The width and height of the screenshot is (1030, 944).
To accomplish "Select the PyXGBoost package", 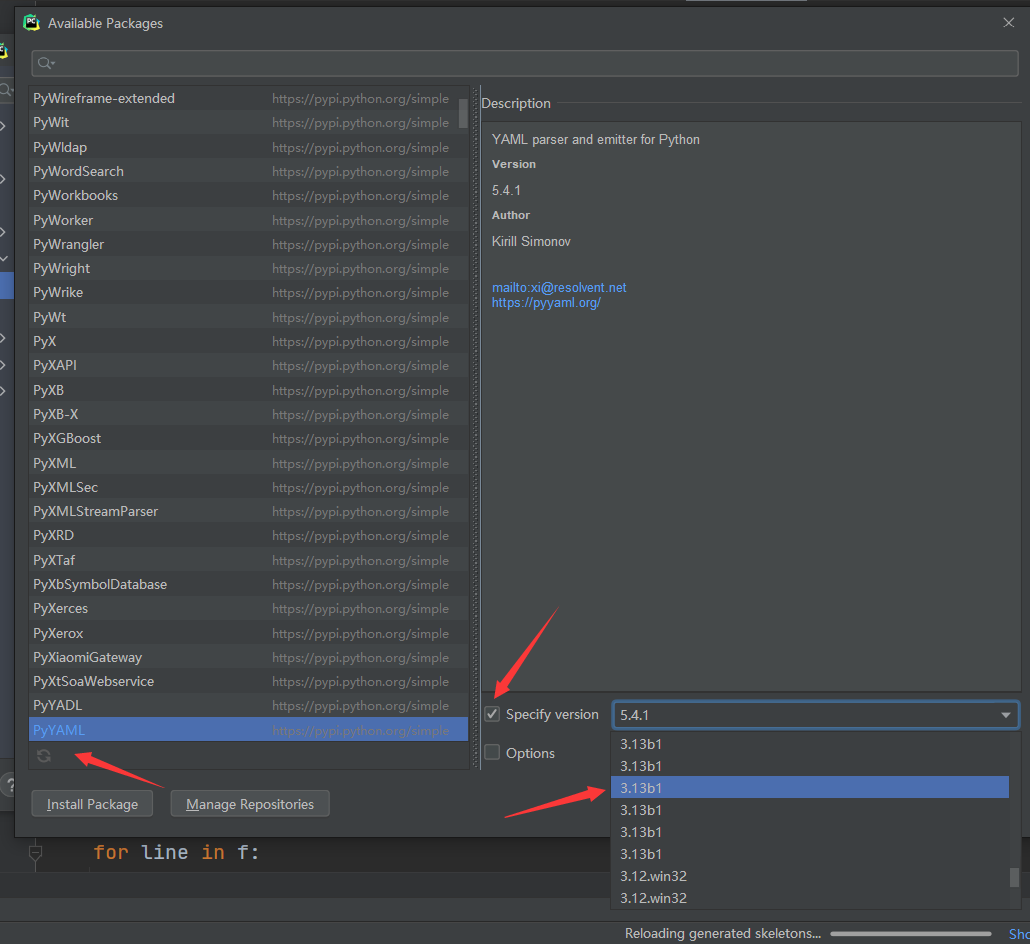I will (x=66, y=438).
